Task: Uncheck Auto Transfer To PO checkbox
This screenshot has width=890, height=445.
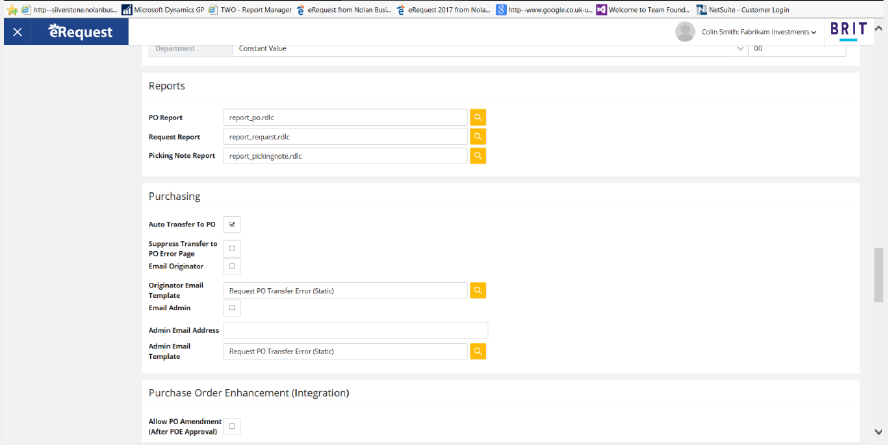Action: pyautogui.click(x=232, y=224)
